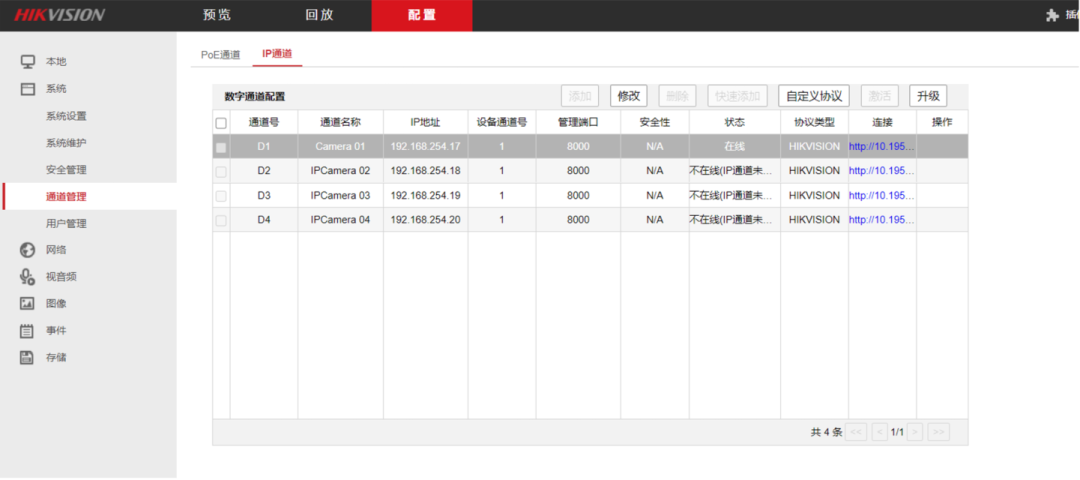Viewport: 1080px width, 480px height.
Task: Tick the checkbox for channel D4
Action: point(221,220)
